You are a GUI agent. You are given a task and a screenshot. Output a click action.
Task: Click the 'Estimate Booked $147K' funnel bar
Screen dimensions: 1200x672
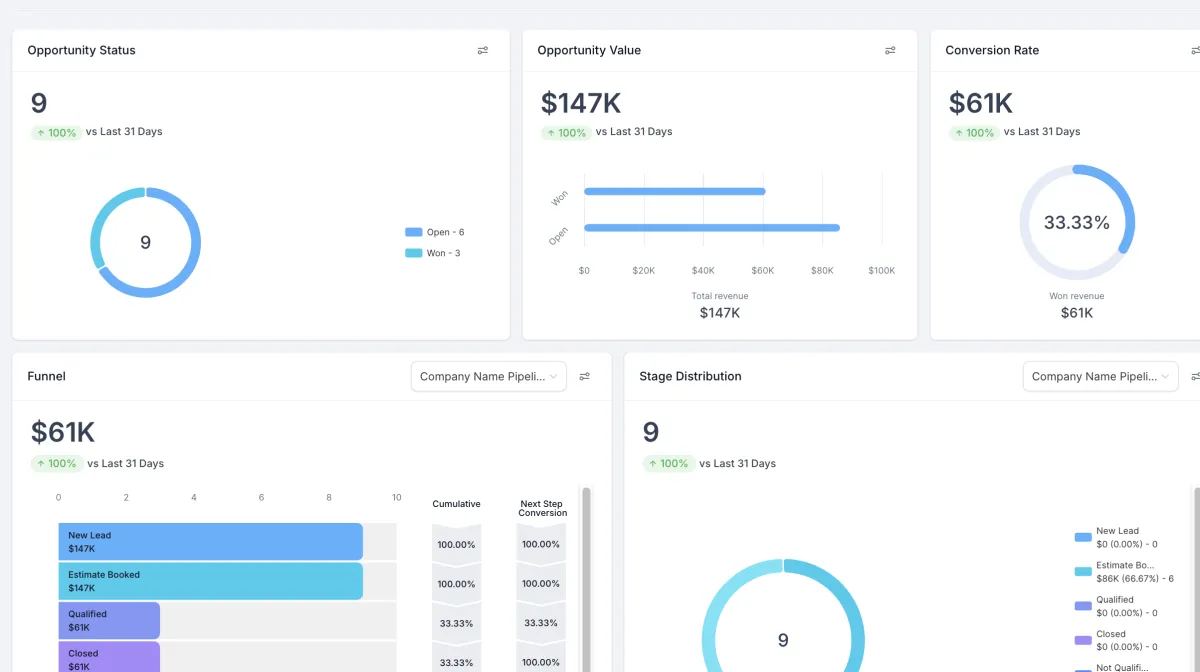click(x=210, y=581)
